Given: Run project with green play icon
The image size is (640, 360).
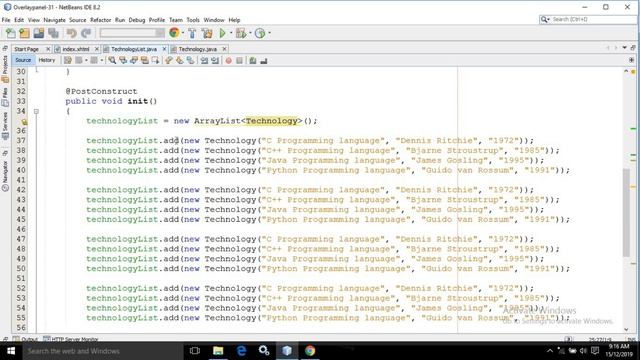Looking at the screenshot, I should tap(222, 33).
